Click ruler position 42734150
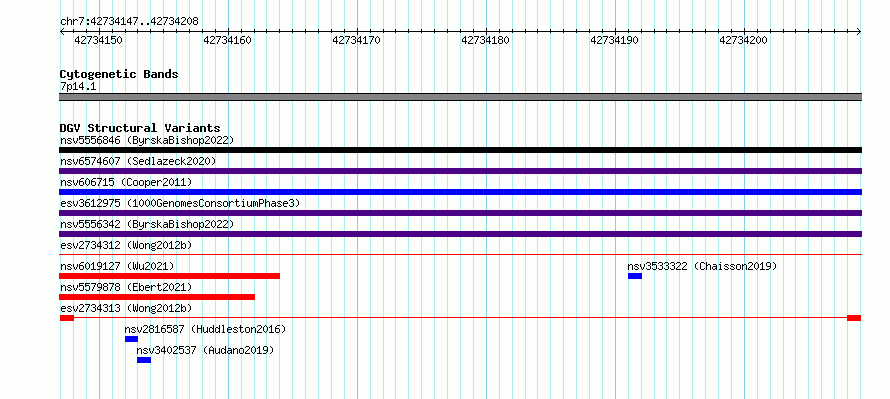Image resolution: width=890 pixels, height=399 pixels. [99, 40]
